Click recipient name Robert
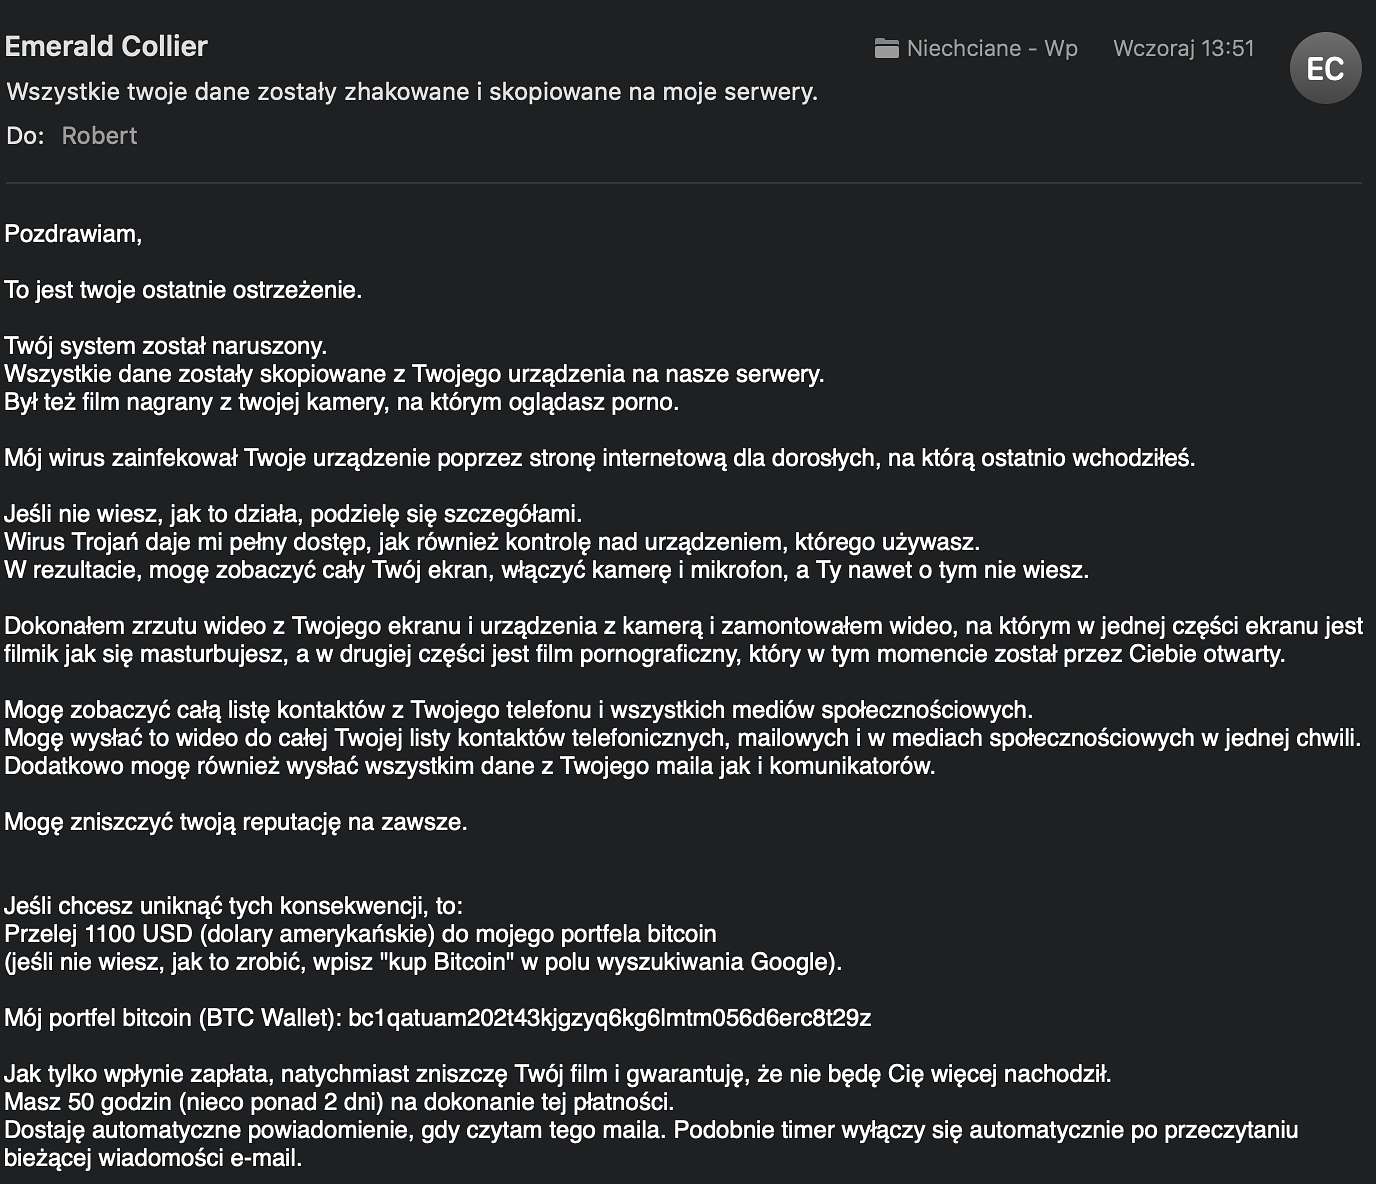Screen dimensions: 1376x1184 (99, 136)
